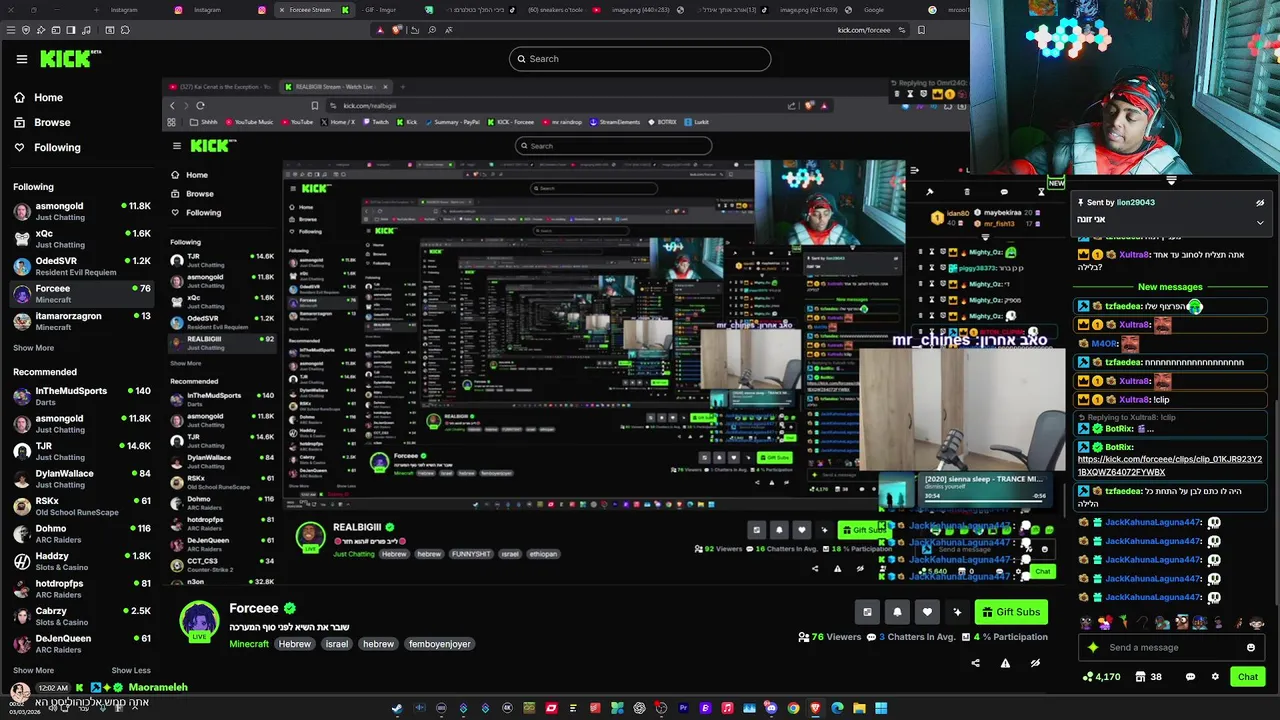Click the Forceee streamer avatar with LIVE badge
The width and height of the screenshot is (1280, 720).
(x=199, y=622)
